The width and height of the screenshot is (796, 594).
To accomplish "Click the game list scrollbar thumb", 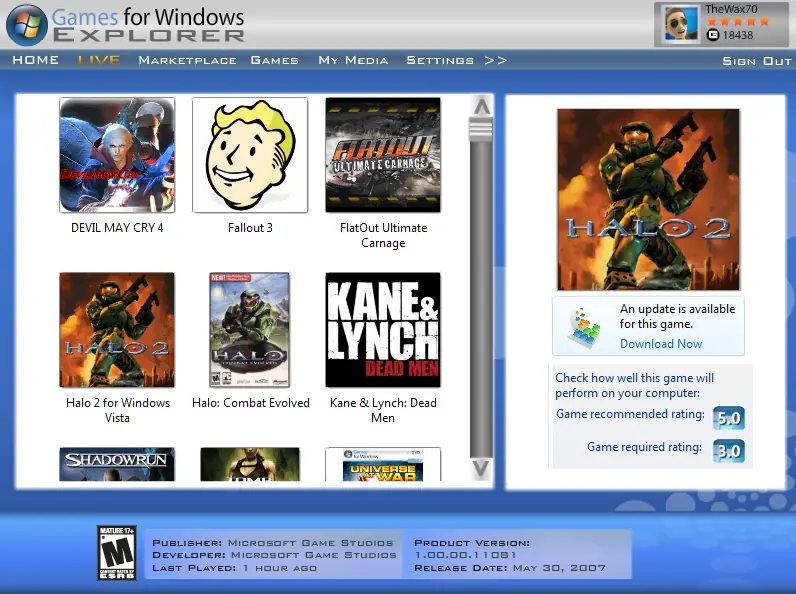I will point(481,129).
